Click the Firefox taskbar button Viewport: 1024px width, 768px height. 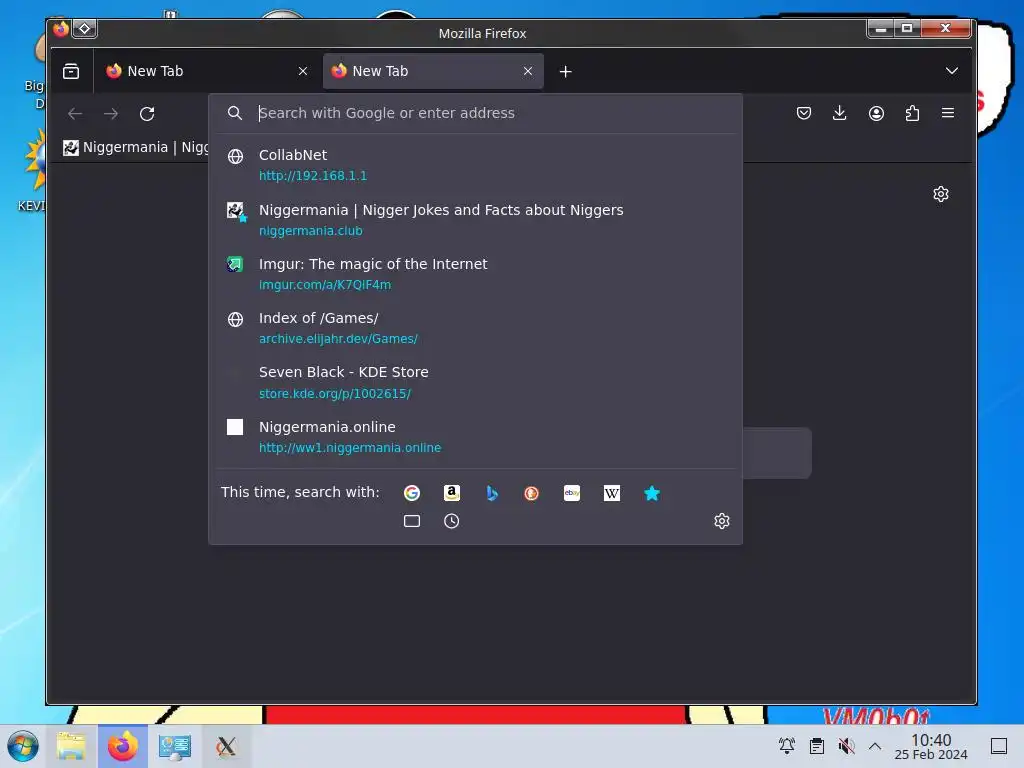point(123,746)
